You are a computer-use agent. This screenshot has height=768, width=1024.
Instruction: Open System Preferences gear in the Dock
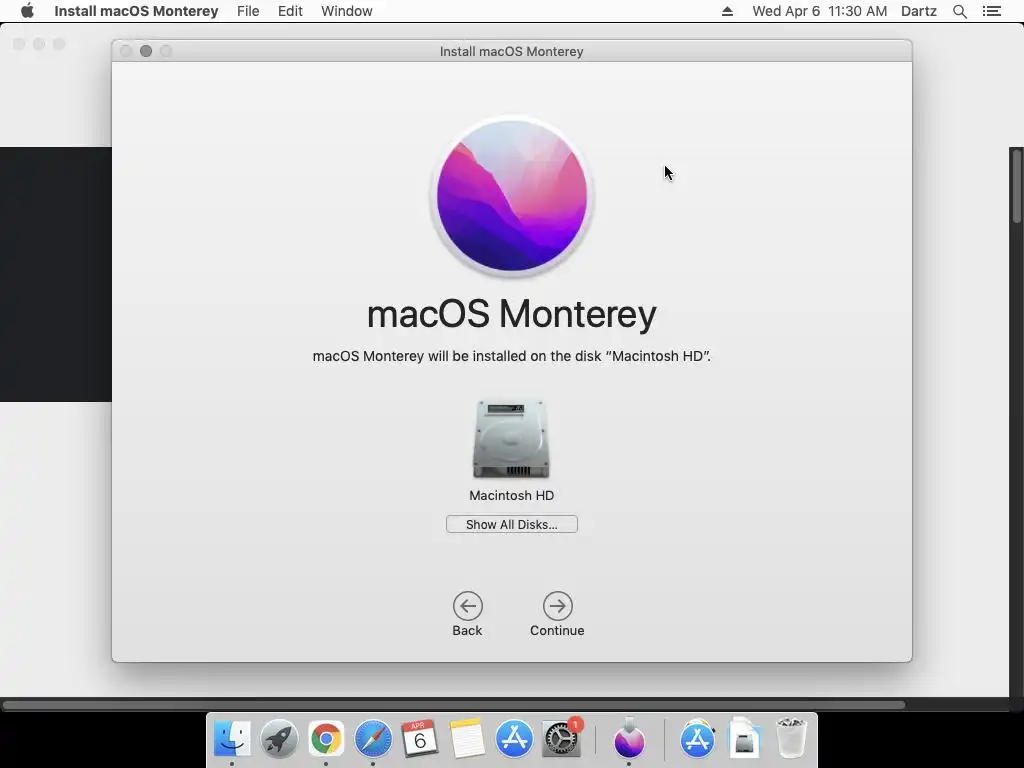(561, 739)
